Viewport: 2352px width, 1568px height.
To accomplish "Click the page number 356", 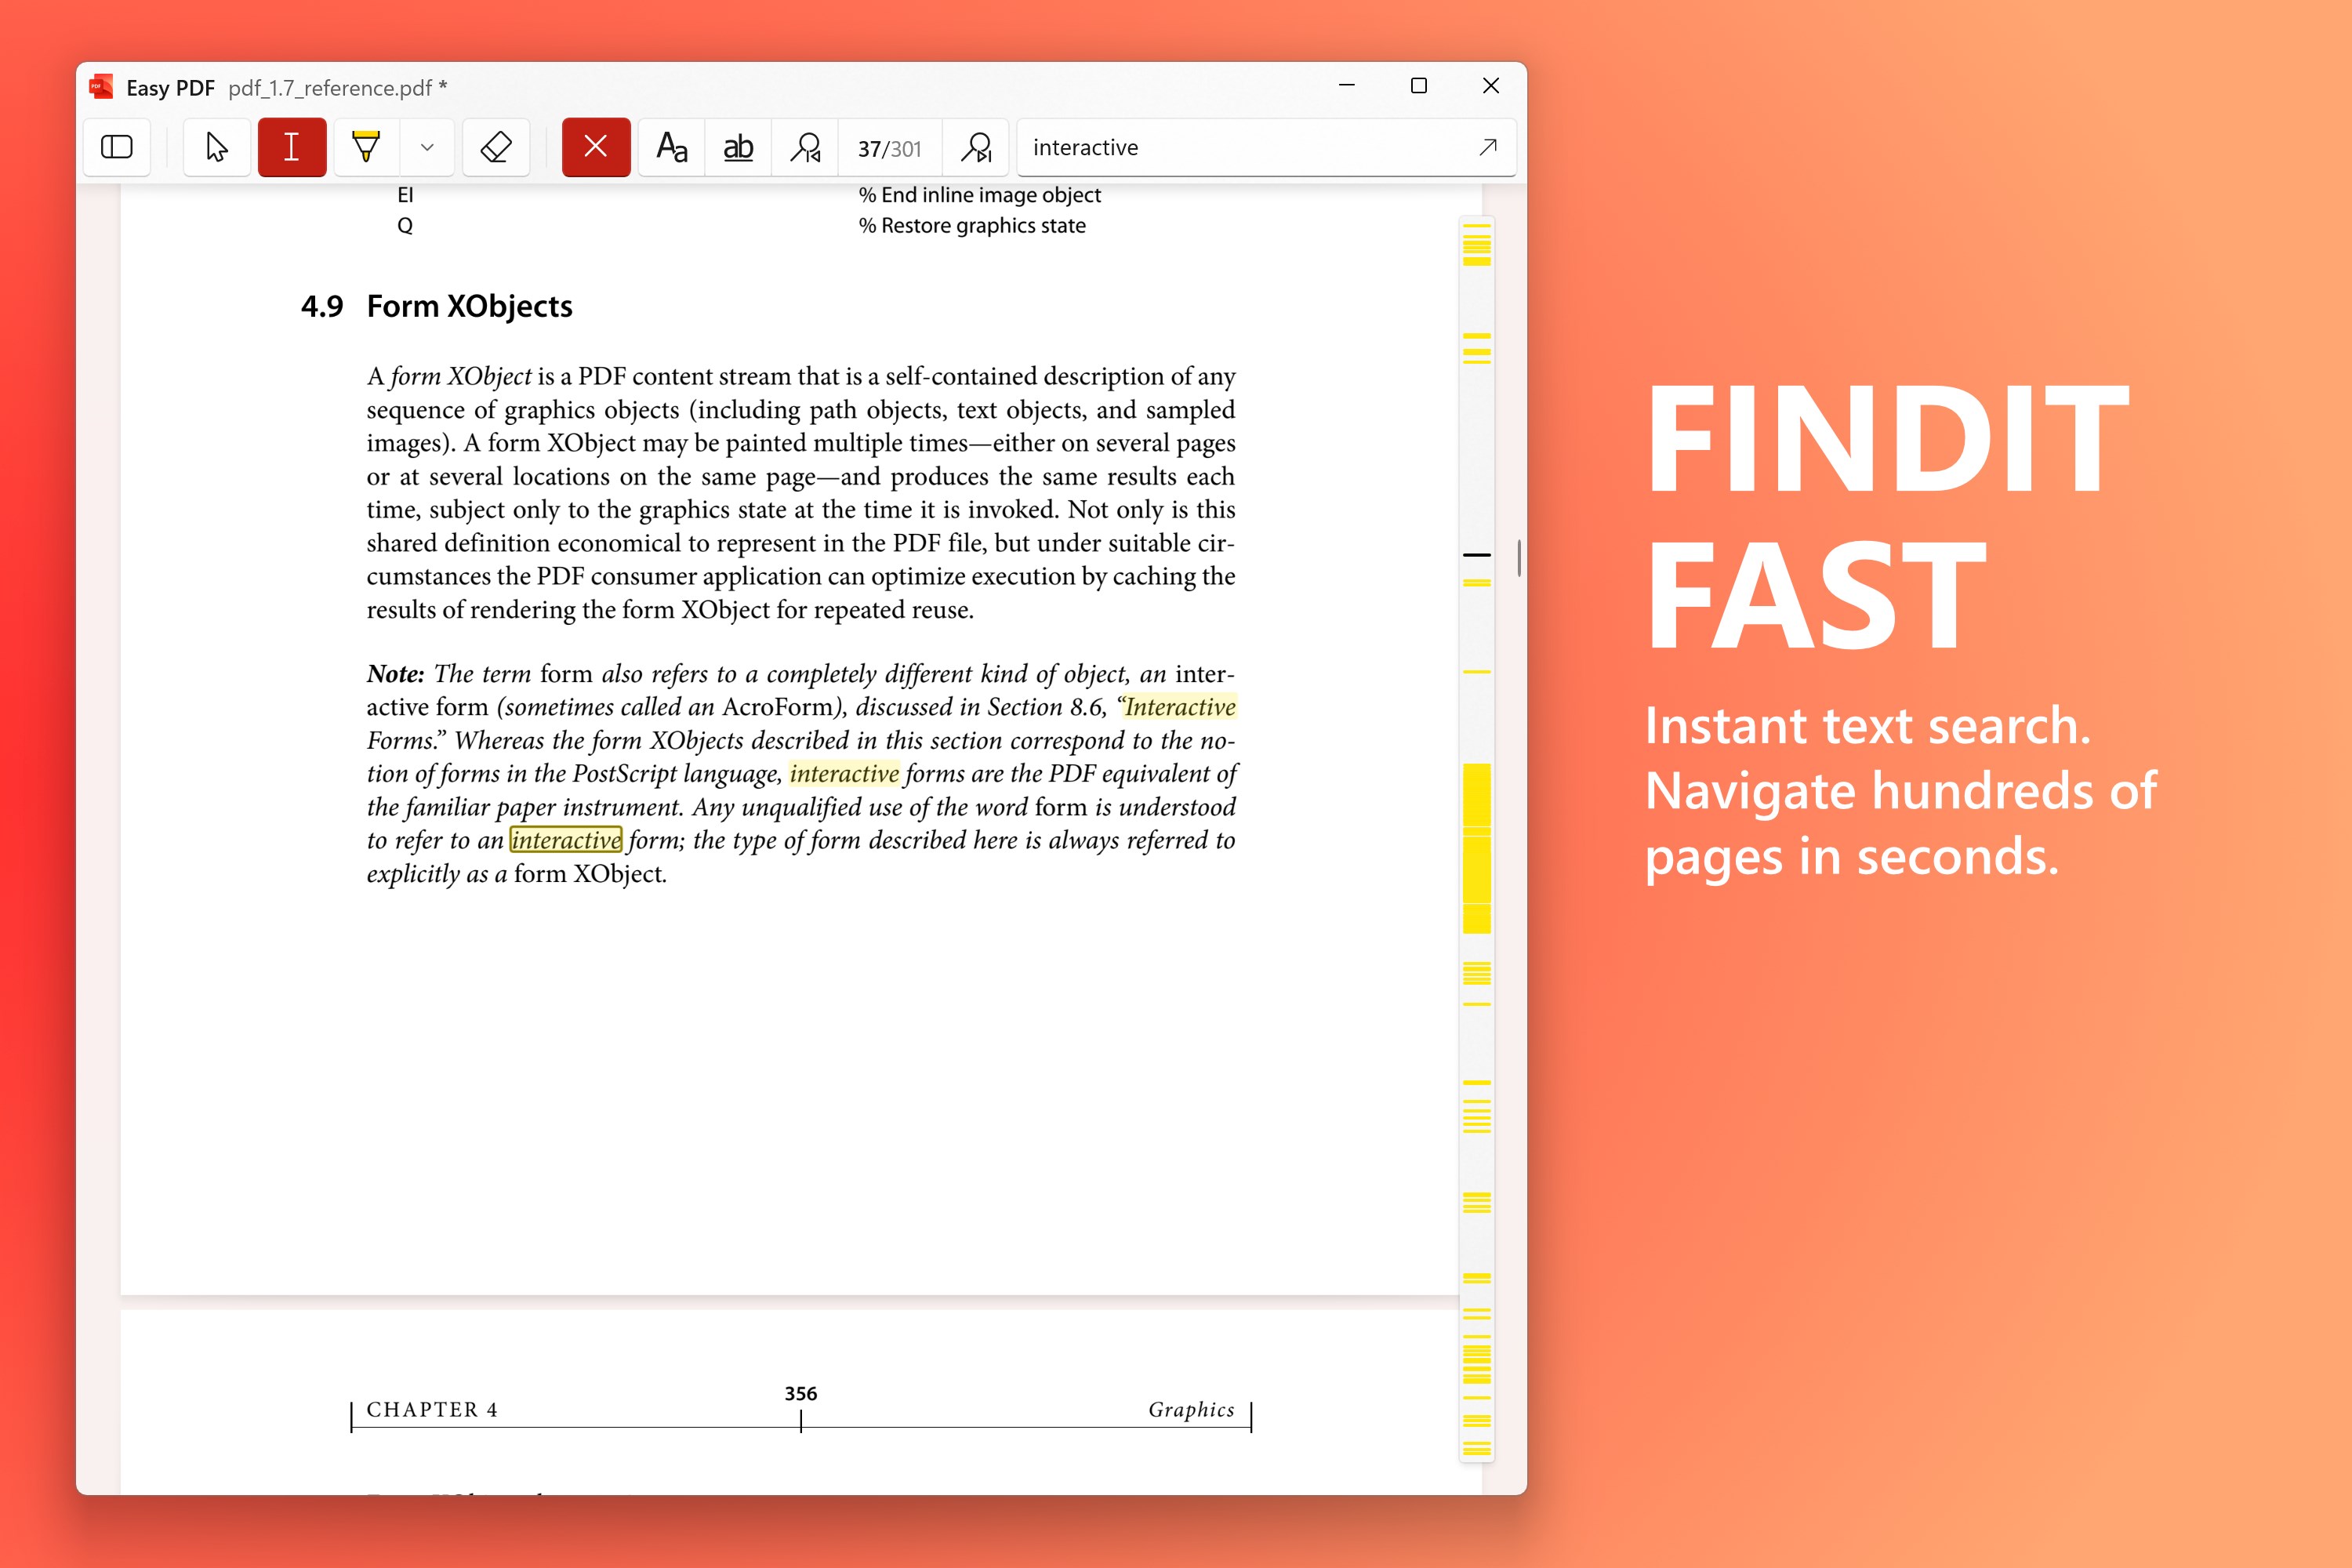I will (x=801, y=1393).
